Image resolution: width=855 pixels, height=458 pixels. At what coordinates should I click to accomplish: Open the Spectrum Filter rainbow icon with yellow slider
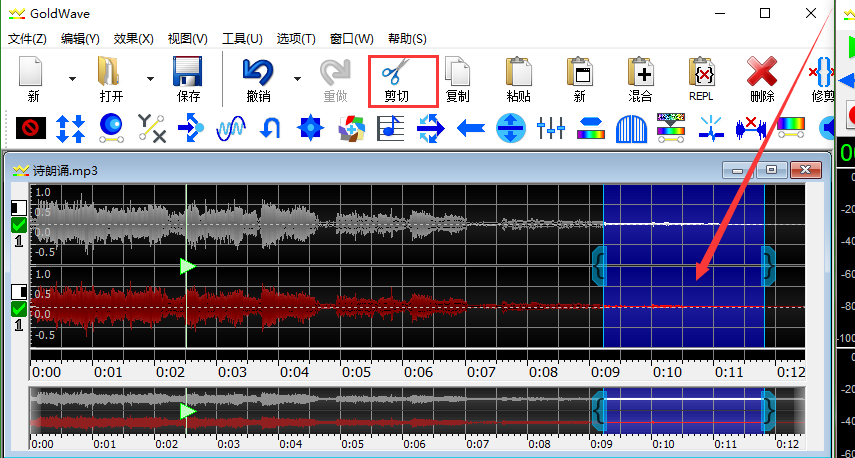pyautogui.click(x=791, y=128)
